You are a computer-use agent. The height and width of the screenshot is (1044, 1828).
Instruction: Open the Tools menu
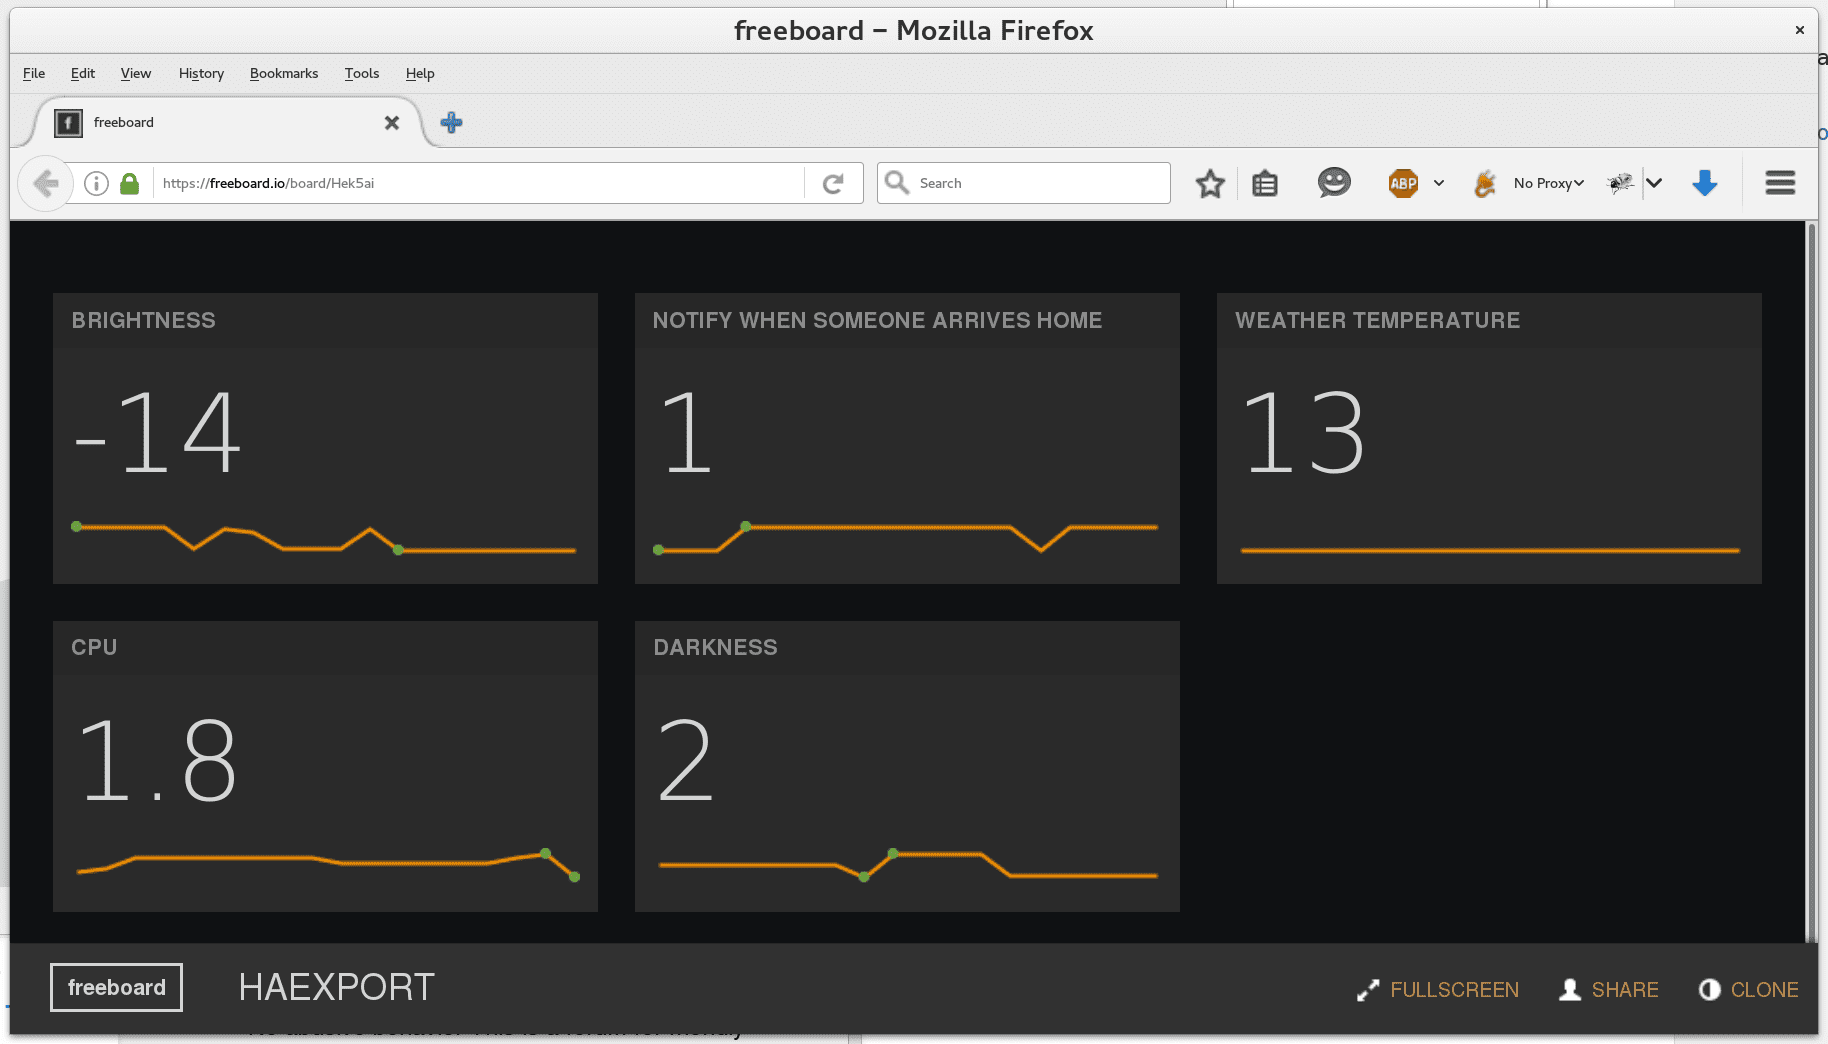click(361, 74)
